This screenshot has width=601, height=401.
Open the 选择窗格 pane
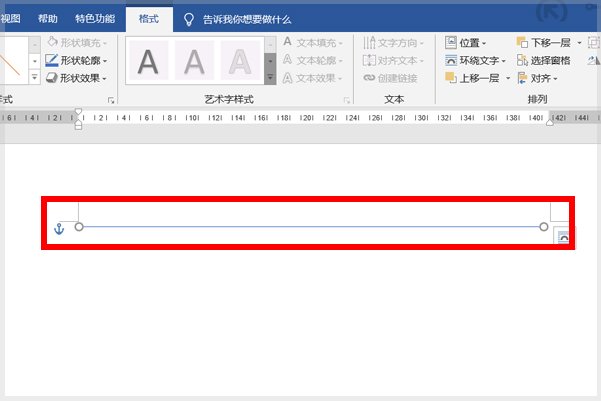tap(544, 60)
